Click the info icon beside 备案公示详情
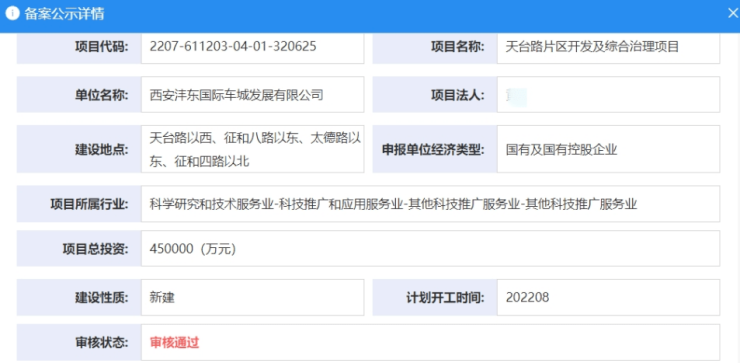Image resolution: width=740 pixels, height=363 pixels. [x=12, y=13]
